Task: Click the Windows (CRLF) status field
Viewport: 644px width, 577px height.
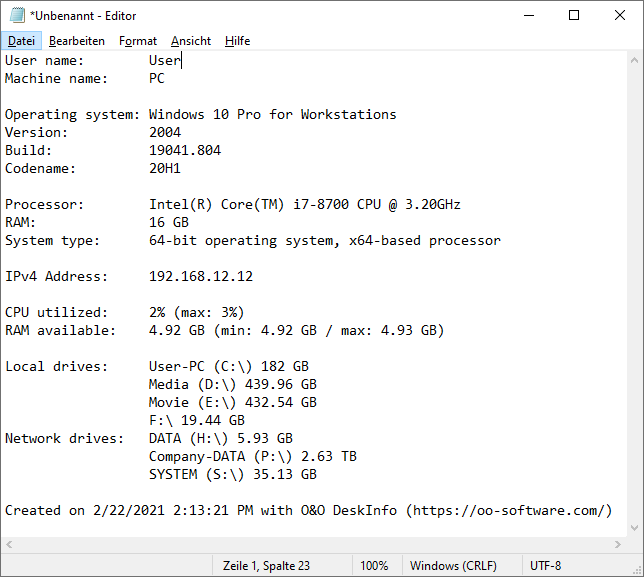Action: click(453, 566)
